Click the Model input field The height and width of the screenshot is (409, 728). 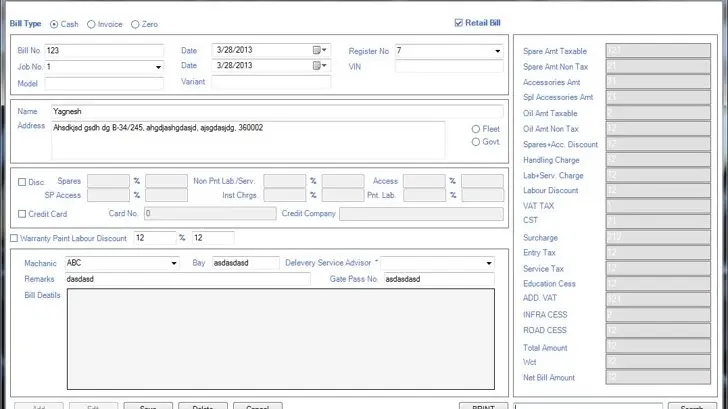coord(104,84)
